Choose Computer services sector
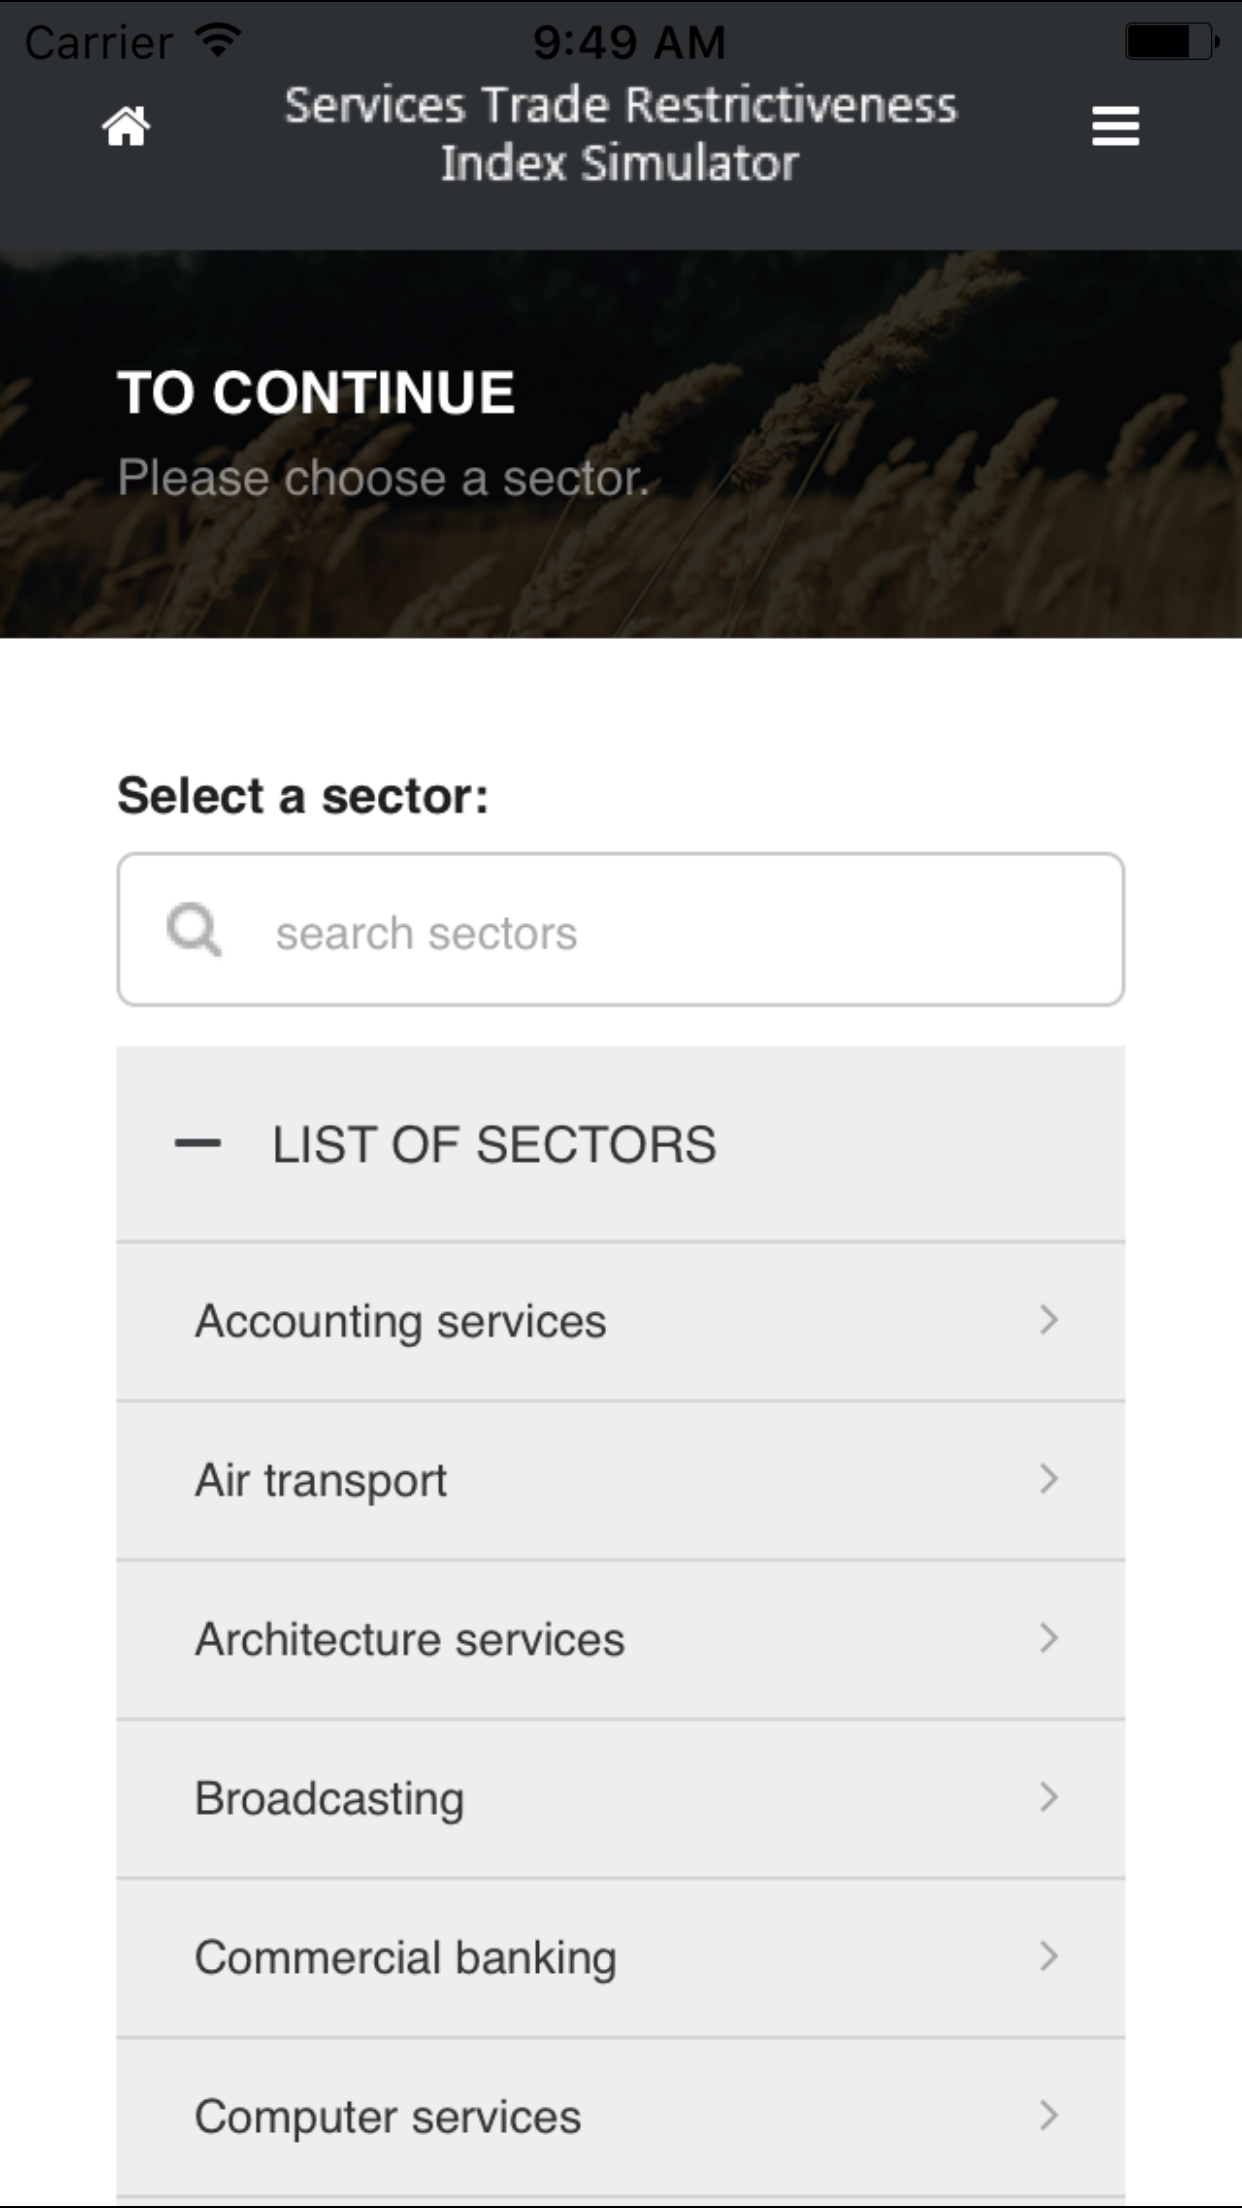The width and height of the screenshot is (1242, 2208). coord(387,2116)
